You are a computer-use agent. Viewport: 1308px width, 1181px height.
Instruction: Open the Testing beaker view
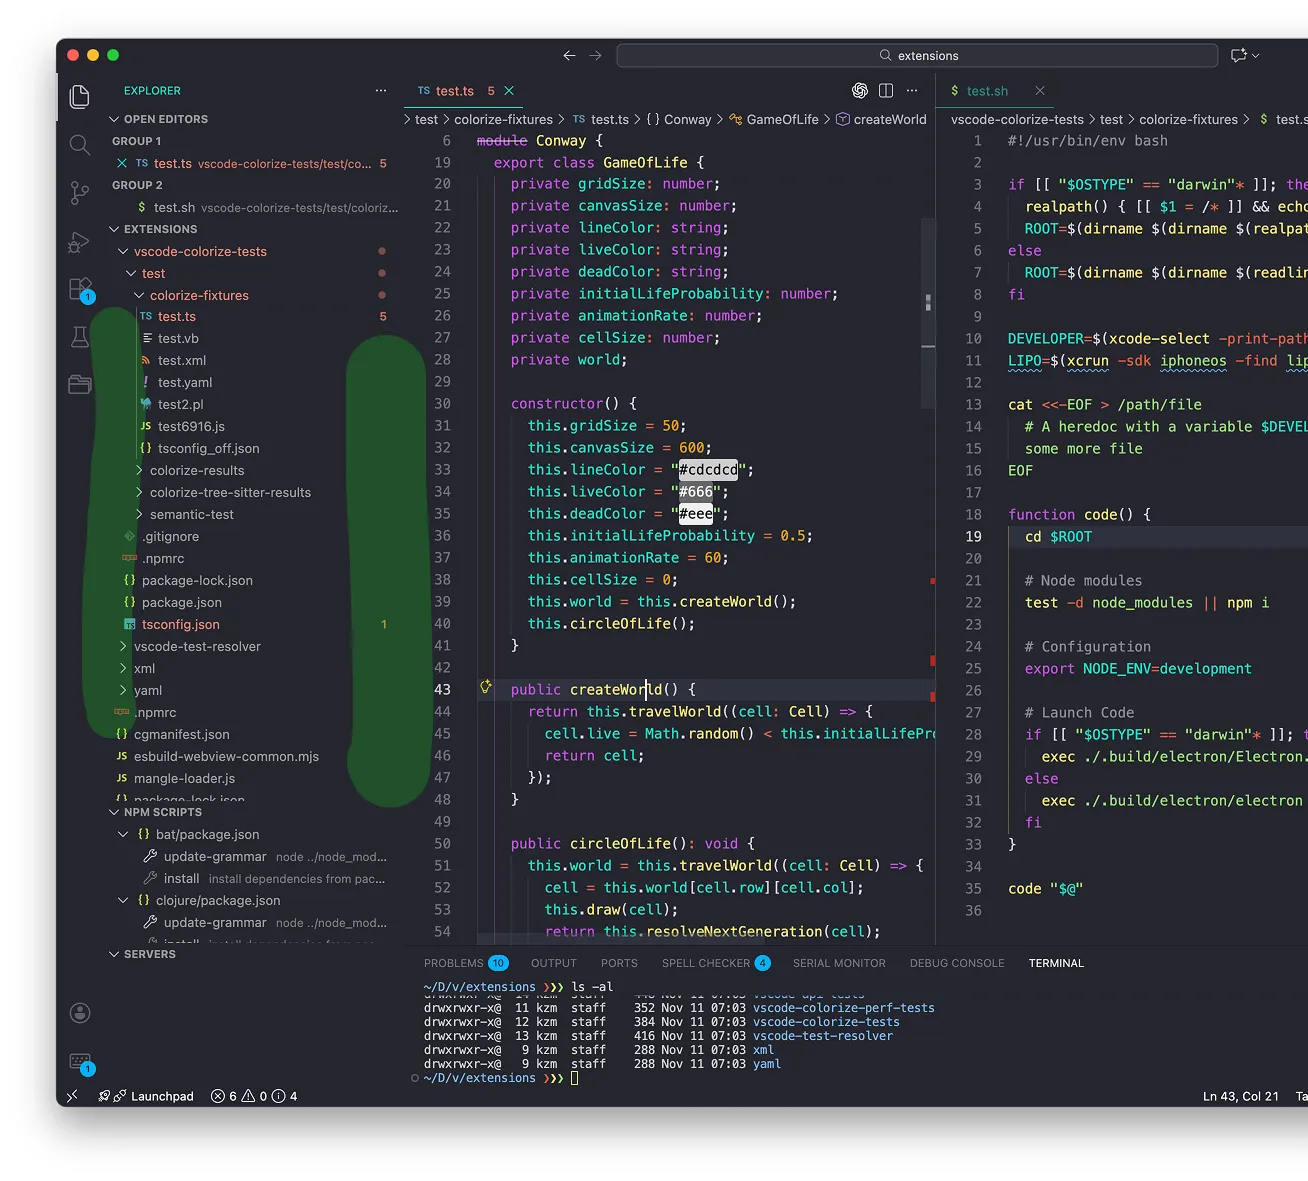pos(80,337)
